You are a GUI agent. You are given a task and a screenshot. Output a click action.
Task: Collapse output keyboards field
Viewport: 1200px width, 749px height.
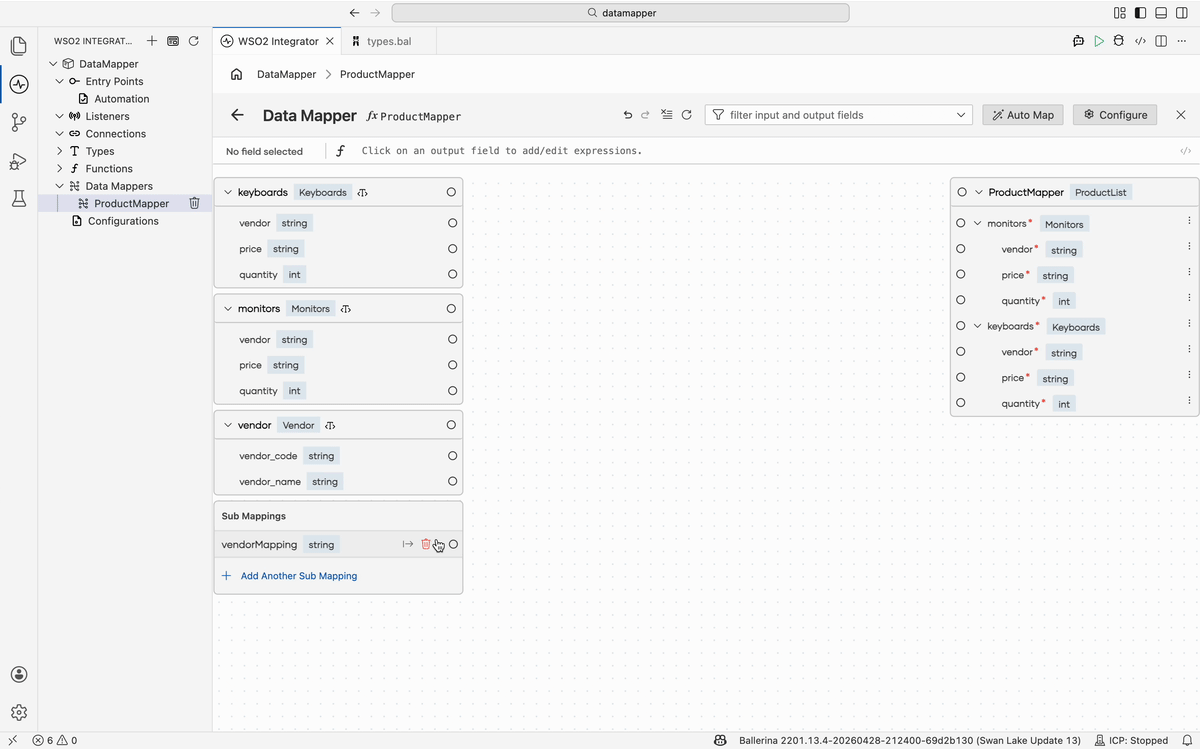pos(977,326)
